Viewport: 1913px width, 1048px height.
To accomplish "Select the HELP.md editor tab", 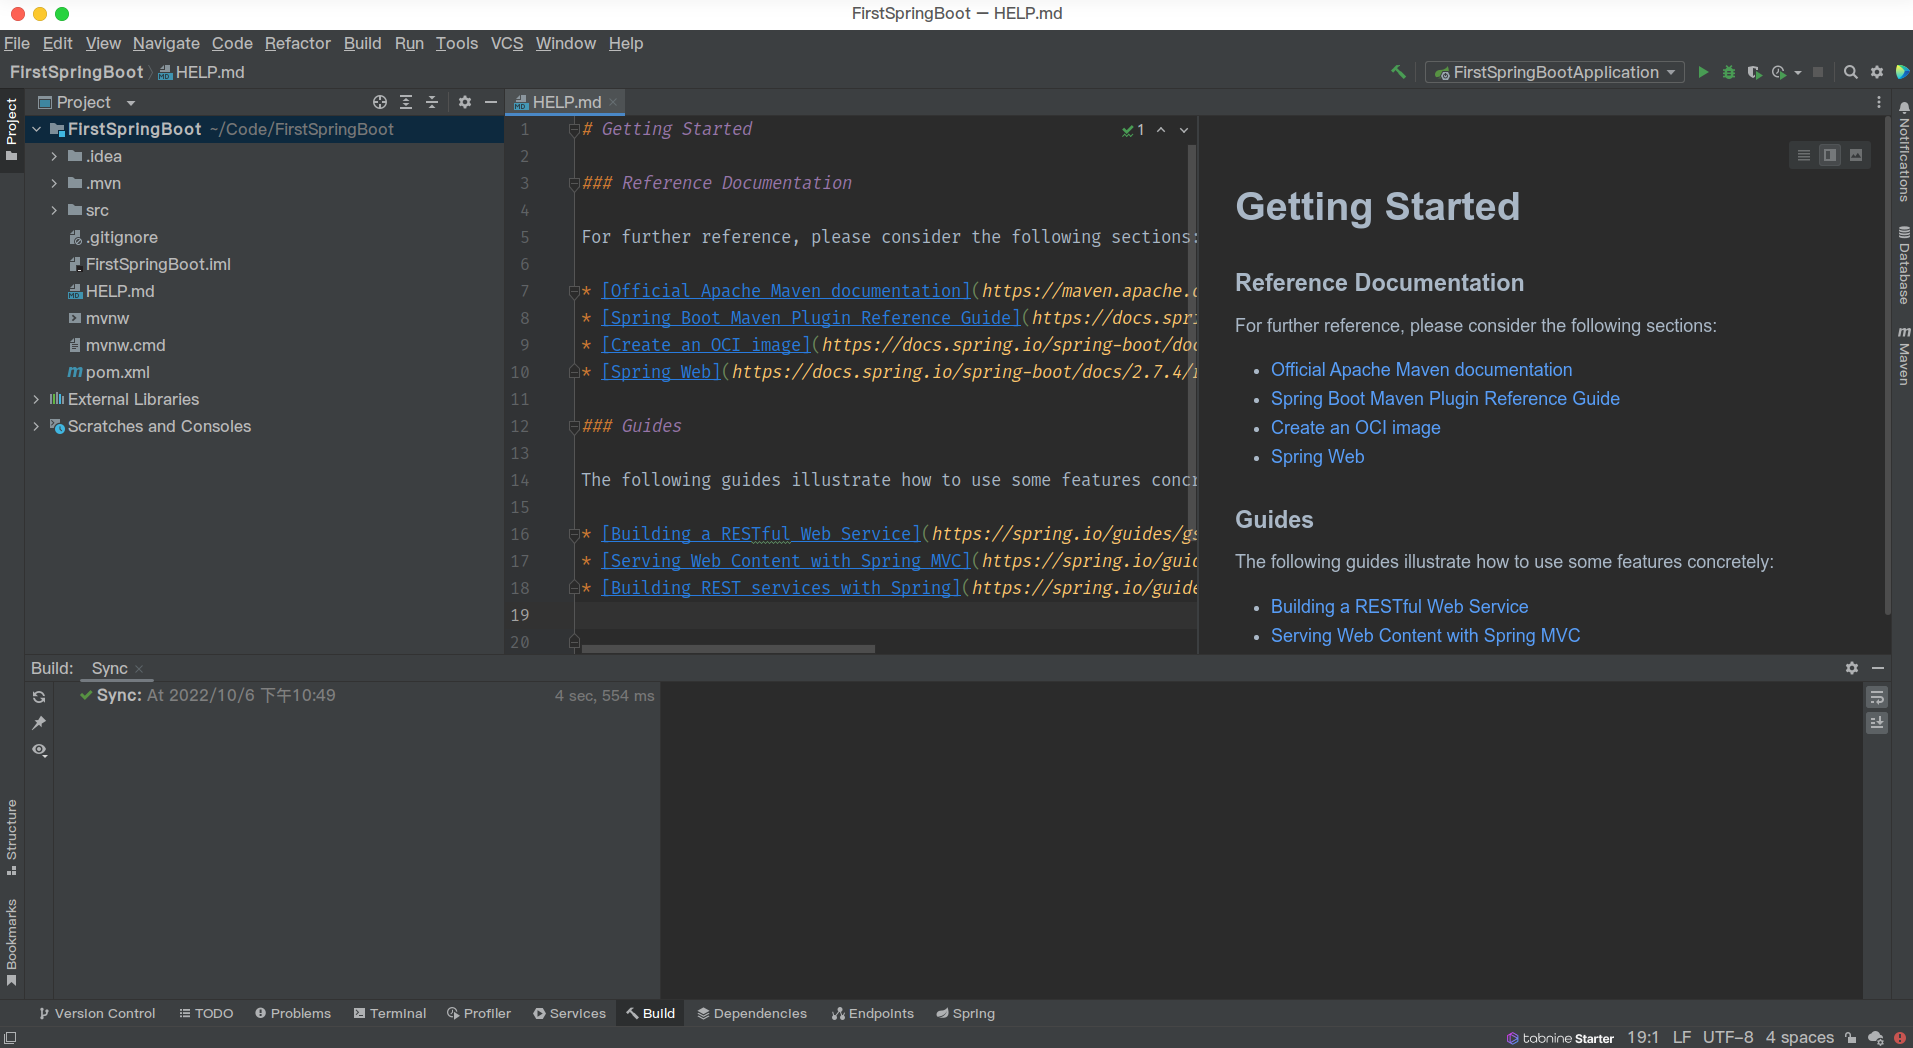I will point(566,102).
